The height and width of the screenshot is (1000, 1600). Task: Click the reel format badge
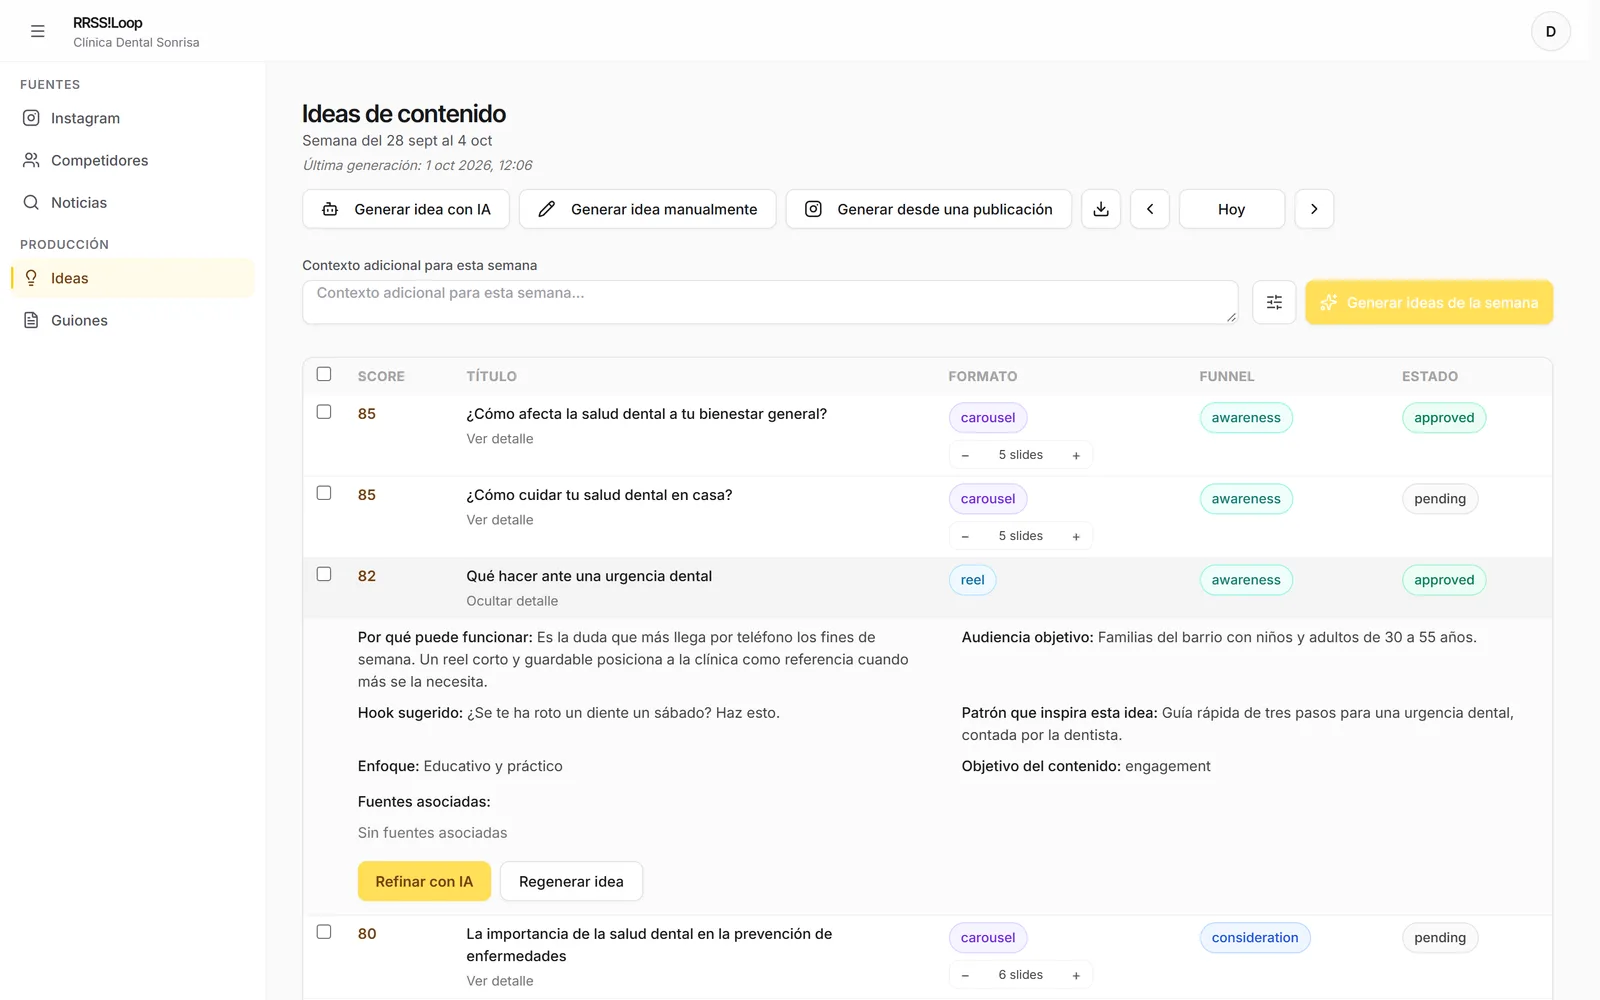(972, 580)
